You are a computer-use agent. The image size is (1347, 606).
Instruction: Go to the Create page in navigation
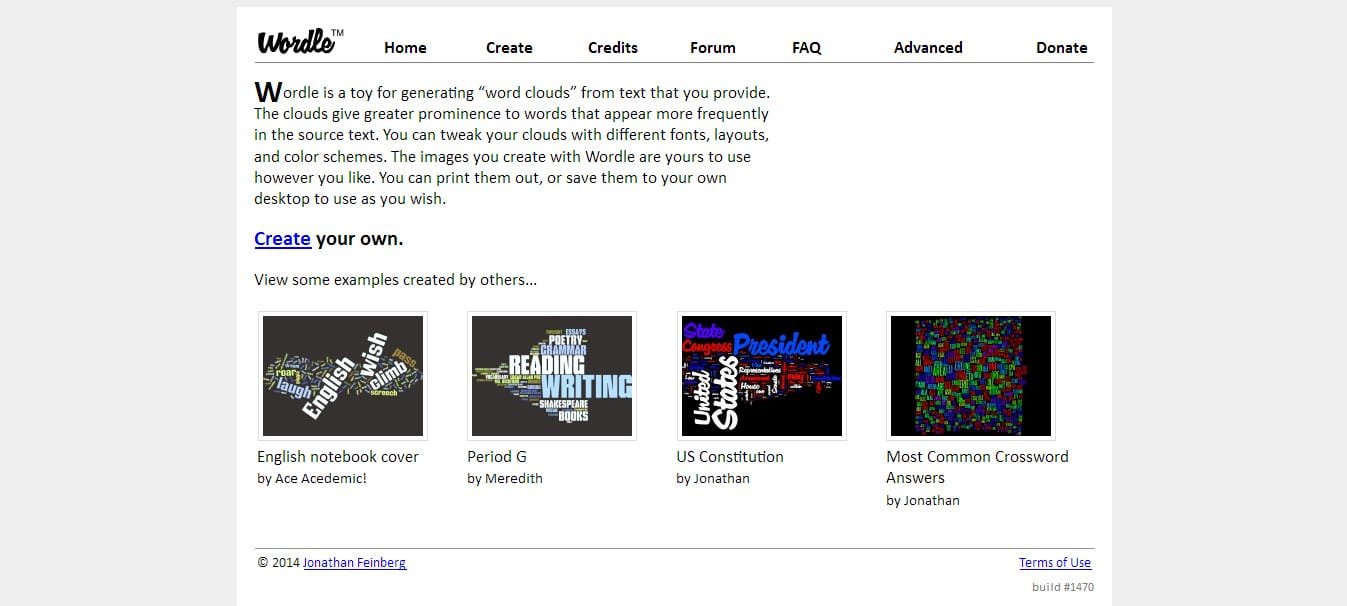509,48
